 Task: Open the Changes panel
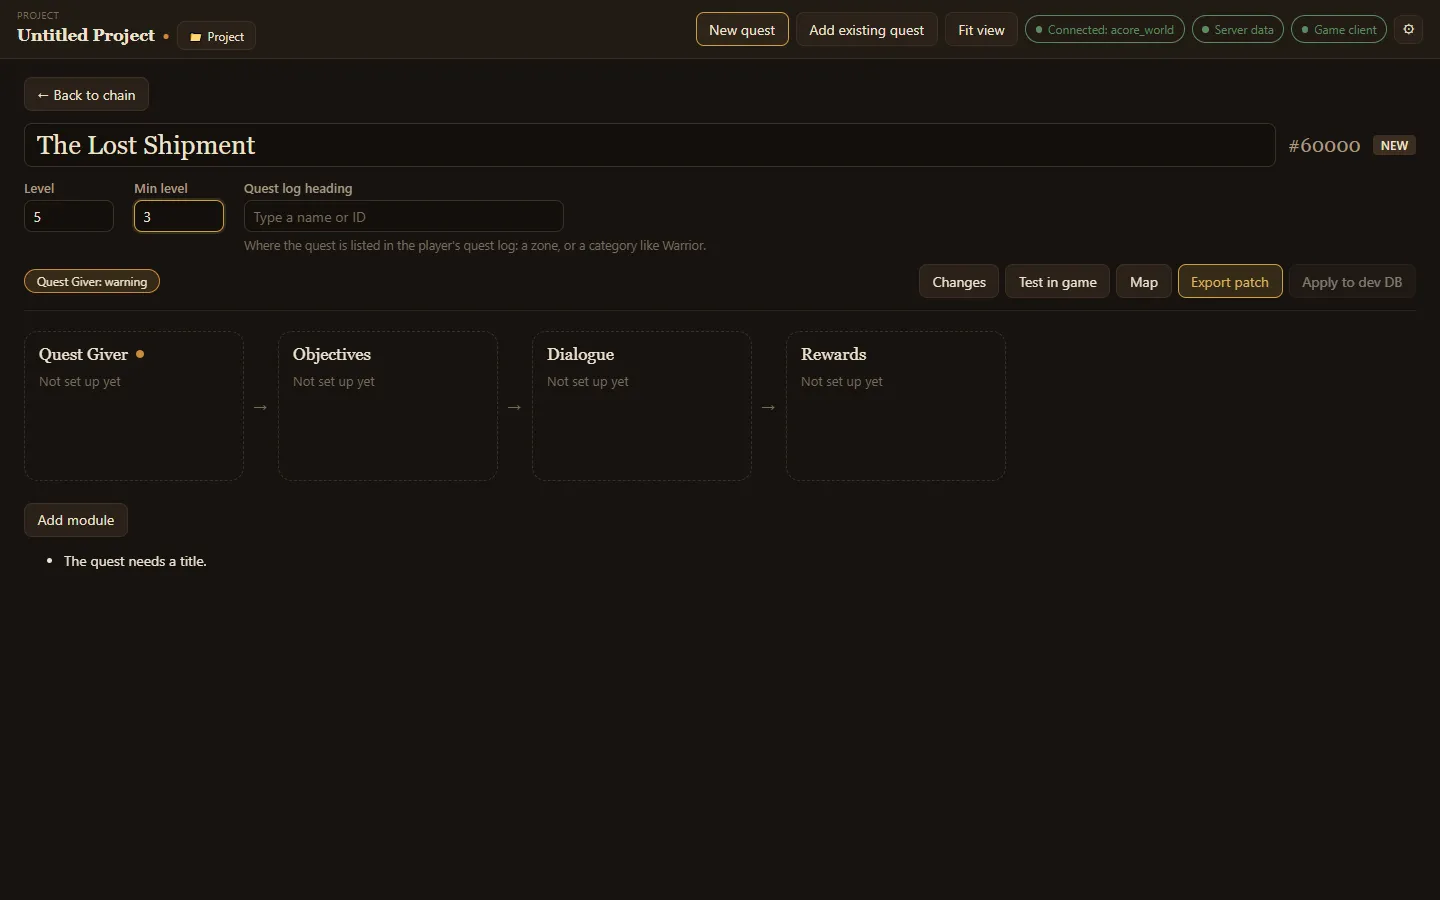coord(959,282)
